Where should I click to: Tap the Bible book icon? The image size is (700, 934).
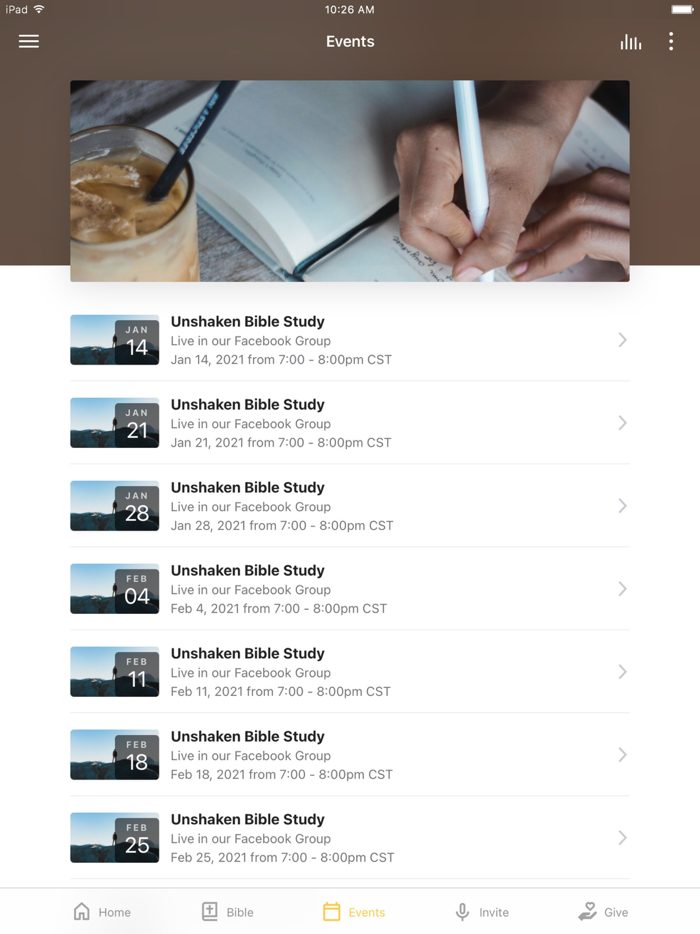[x=210, y=911]
